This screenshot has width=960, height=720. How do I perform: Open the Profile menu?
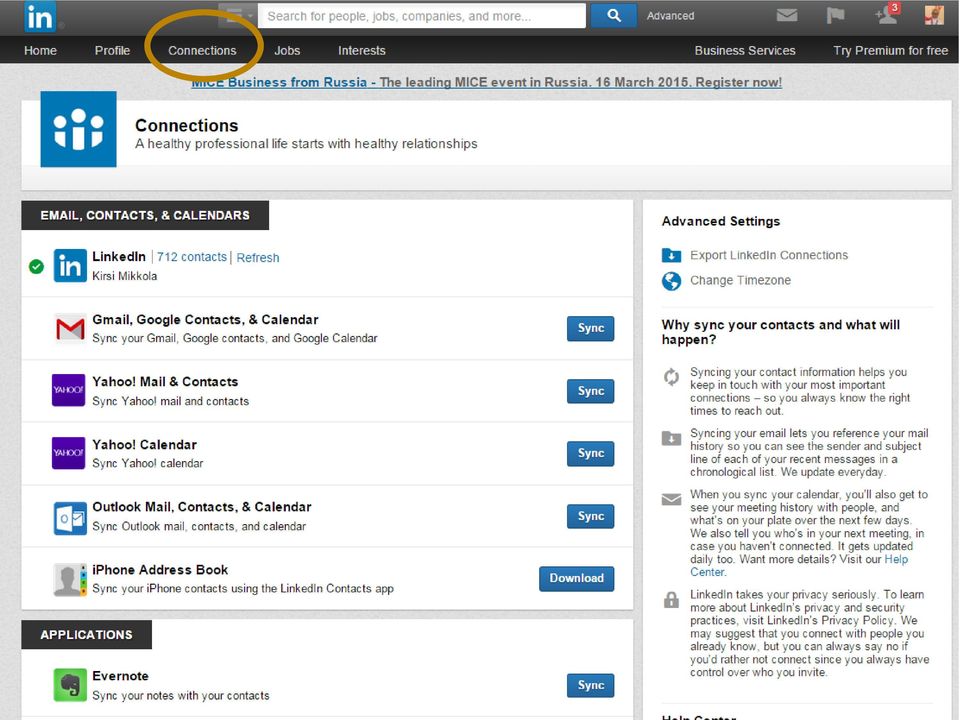(112, 51)
